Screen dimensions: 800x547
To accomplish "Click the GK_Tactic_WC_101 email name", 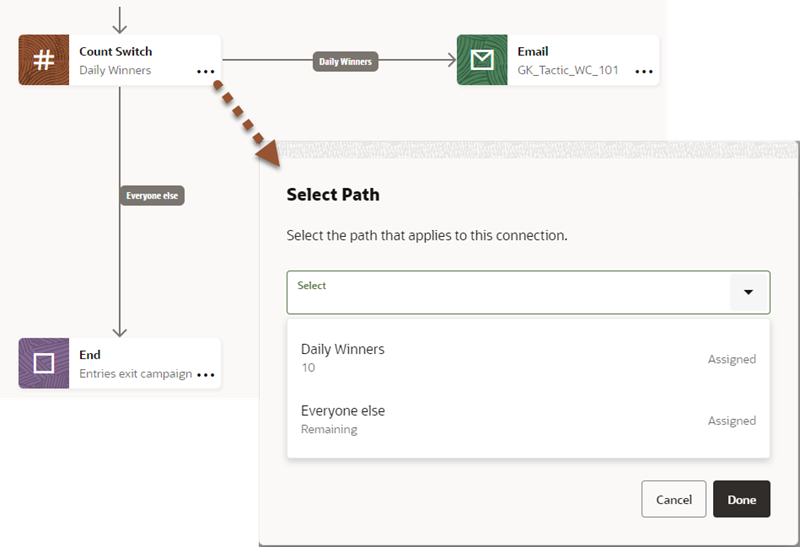I will point(568,71).
